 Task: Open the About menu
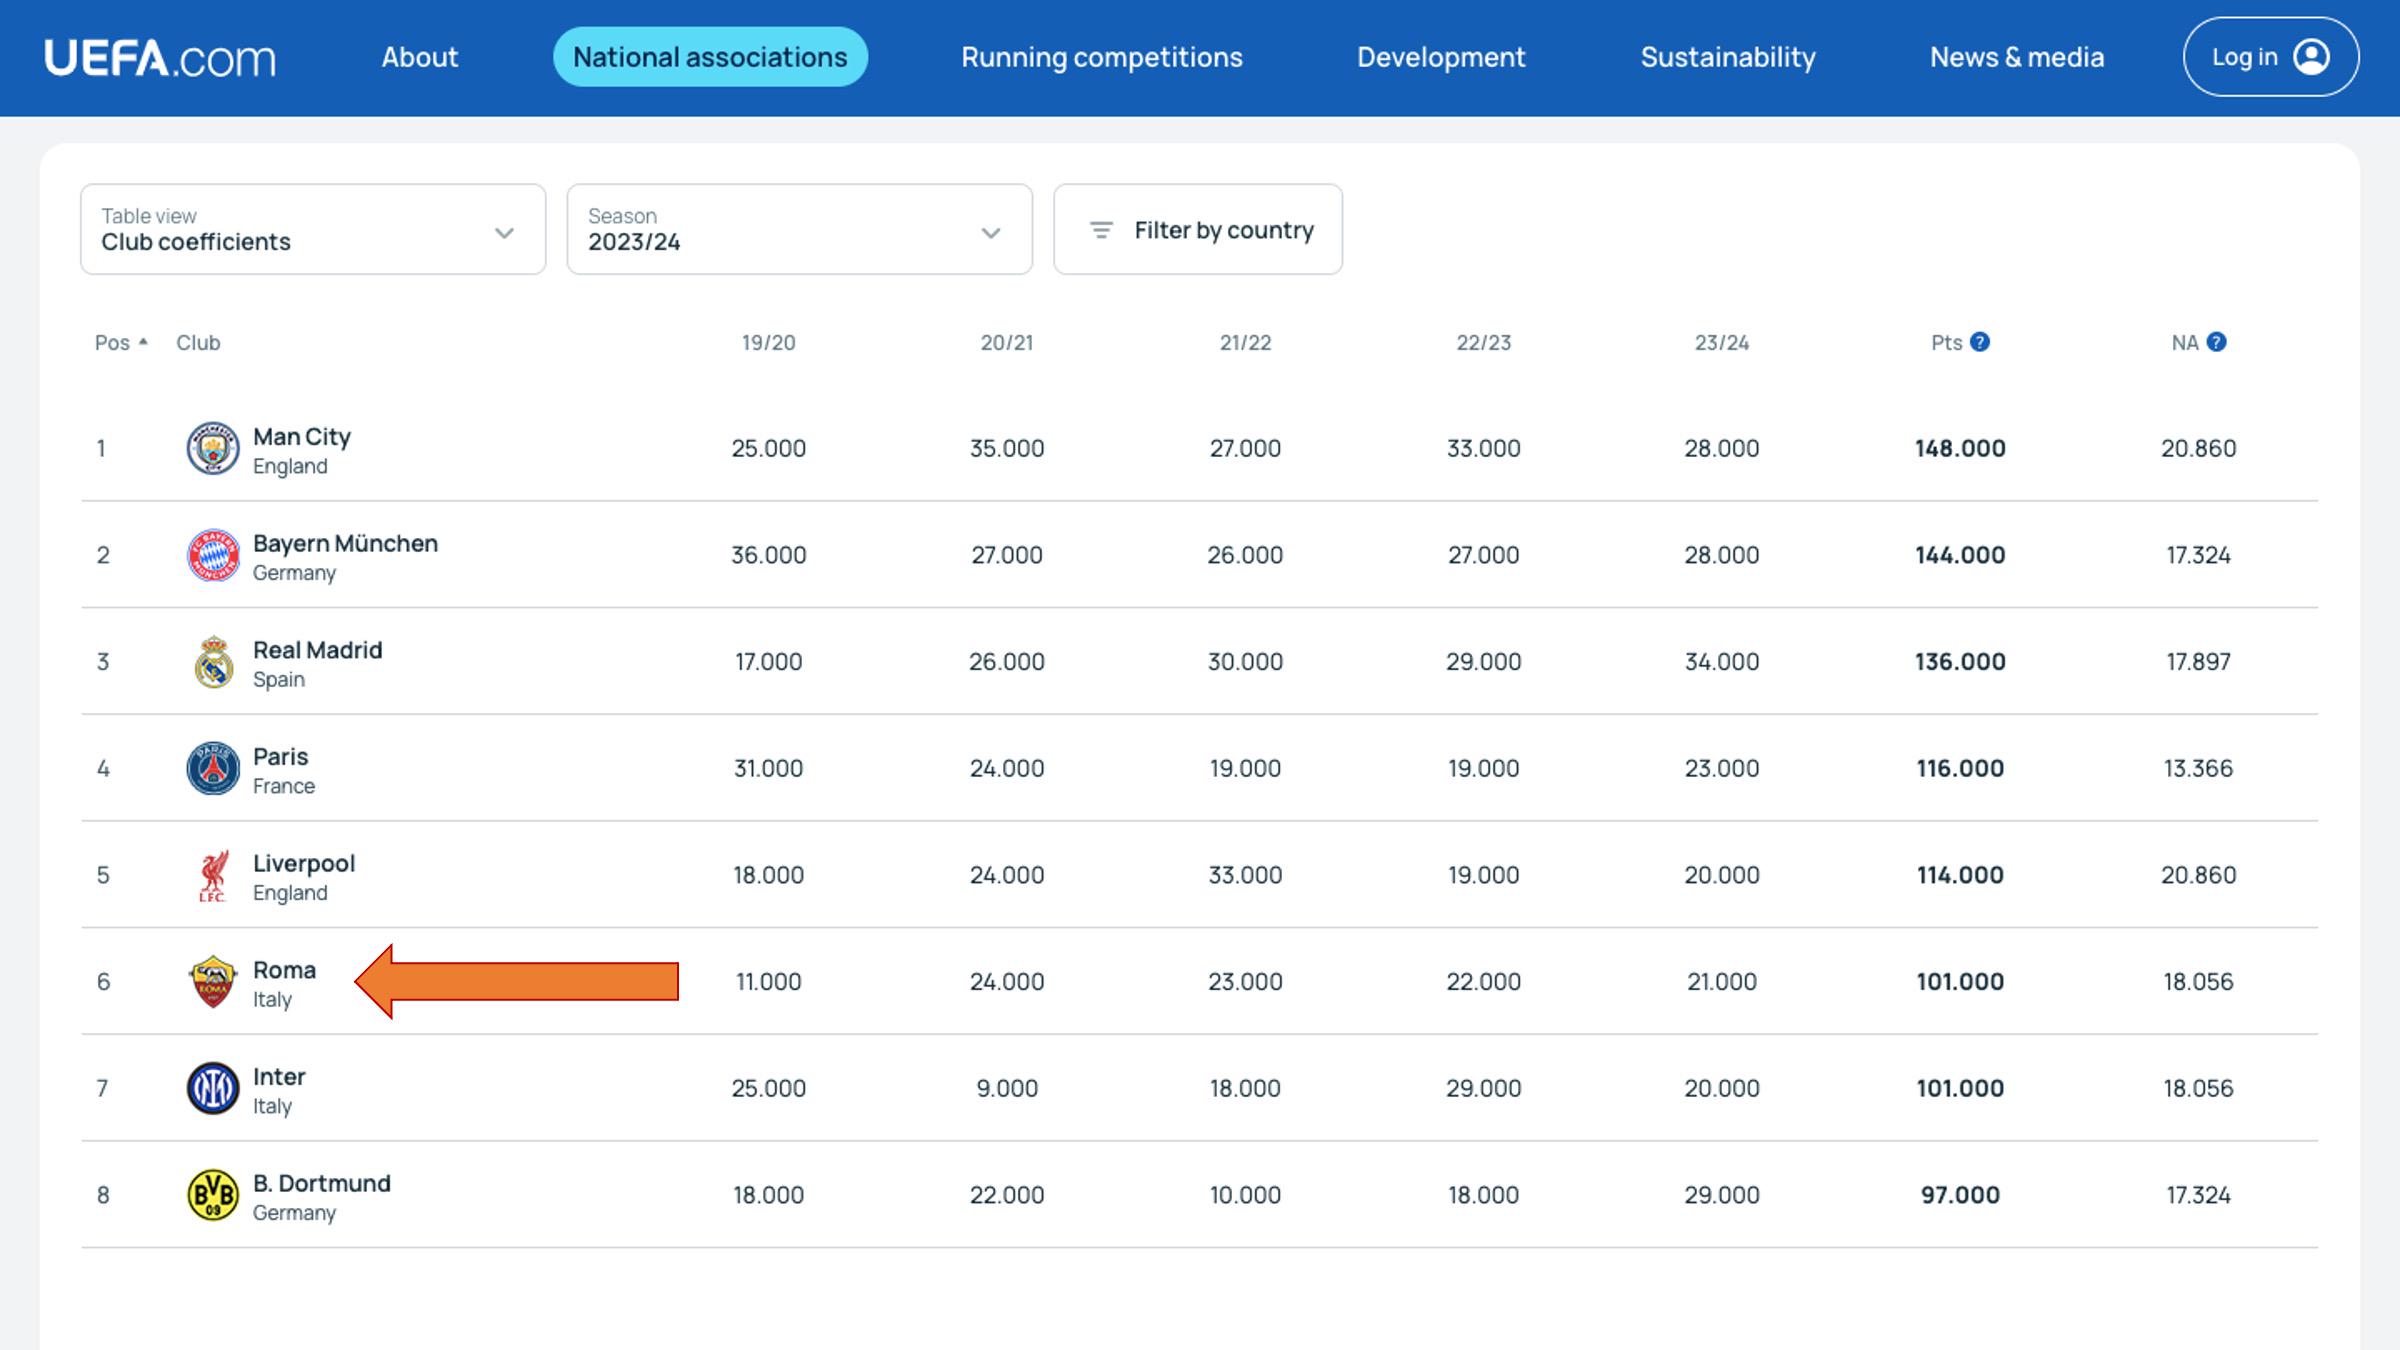(420, 57)
